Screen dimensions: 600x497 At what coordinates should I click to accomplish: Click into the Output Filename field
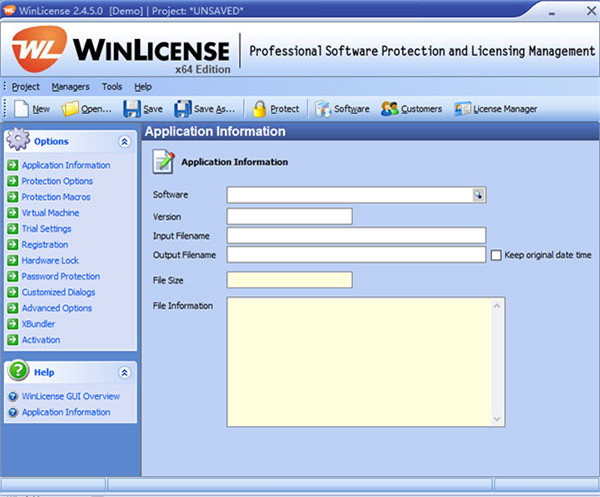(x=356, y=254)
